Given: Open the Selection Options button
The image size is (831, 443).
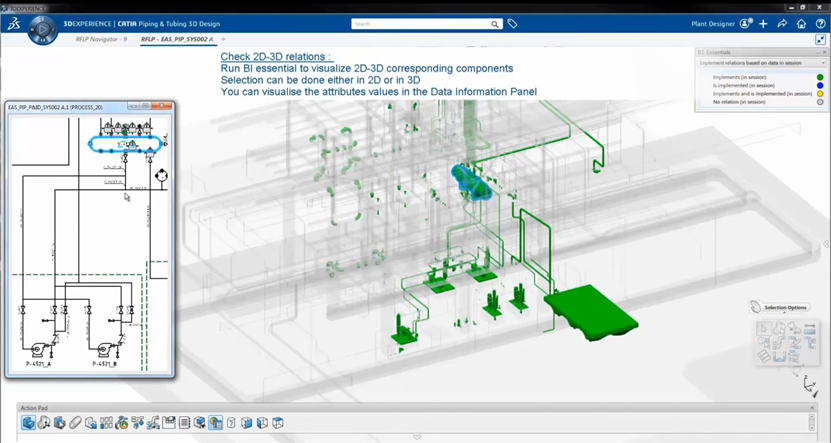Looking at the screenshot, I should (x=779, y=307).
